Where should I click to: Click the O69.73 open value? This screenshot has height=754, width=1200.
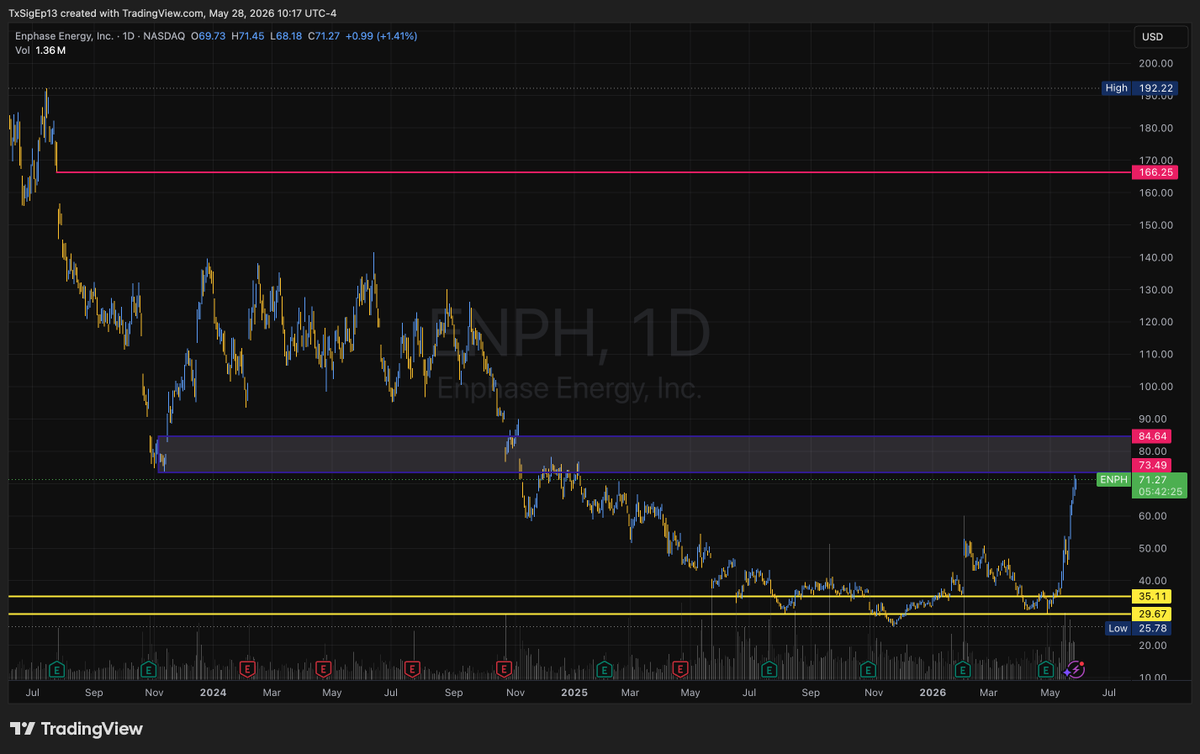(x=209, y=36)
